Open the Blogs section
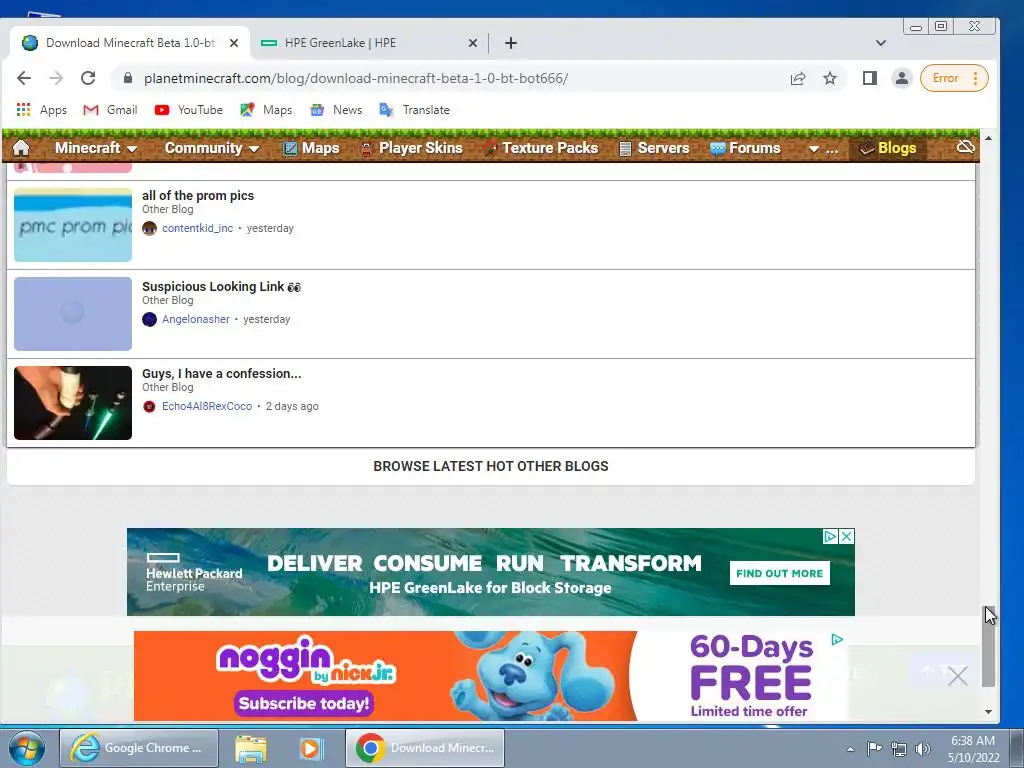The width and height of the screenshot is (1024, 768). 888,148
